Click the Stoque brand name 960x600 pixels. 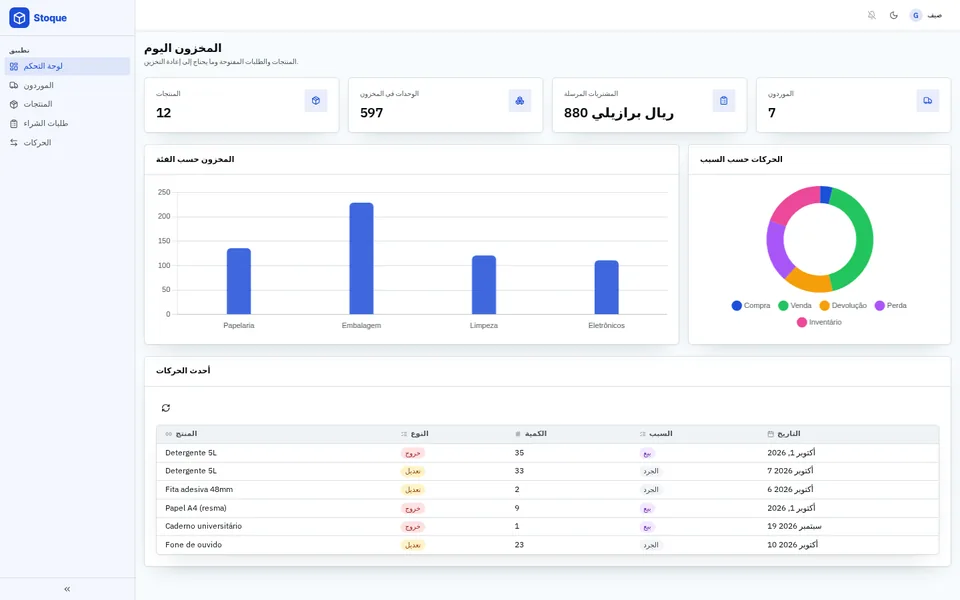tap(50, 18)
